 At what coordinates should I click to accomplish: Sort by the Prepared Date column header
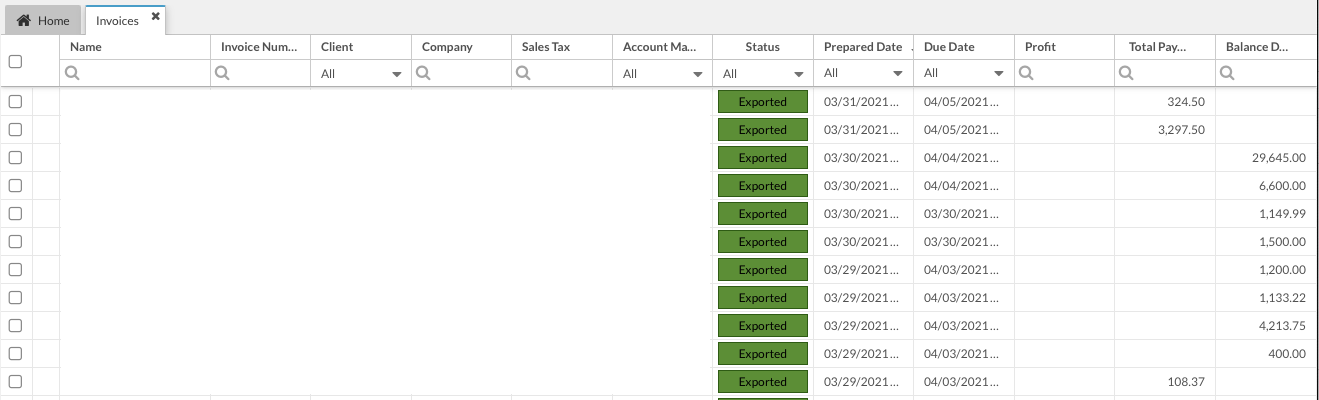point(862,47)
